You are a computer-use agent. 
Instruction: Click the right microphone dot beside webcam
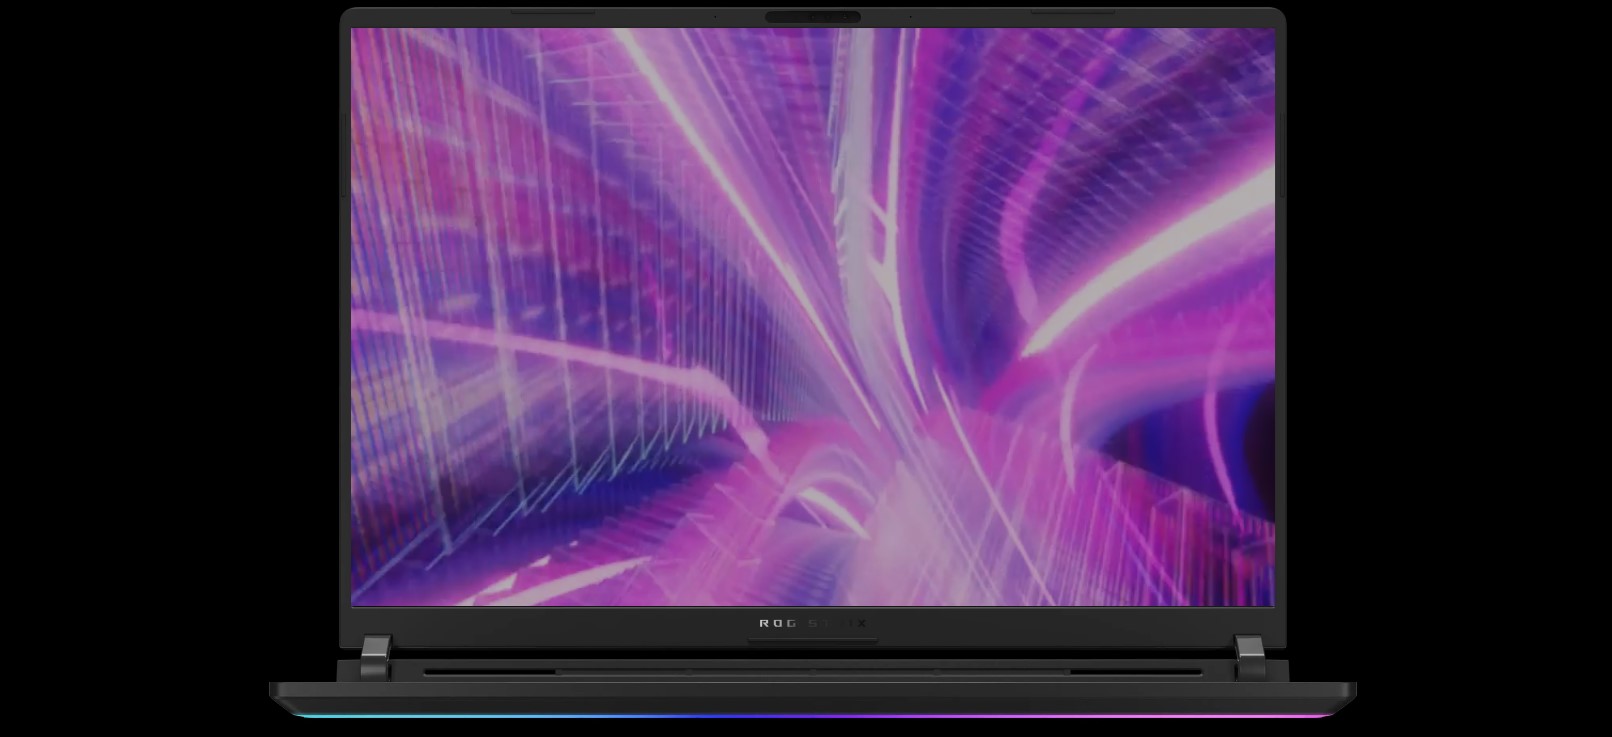point(910,17)
